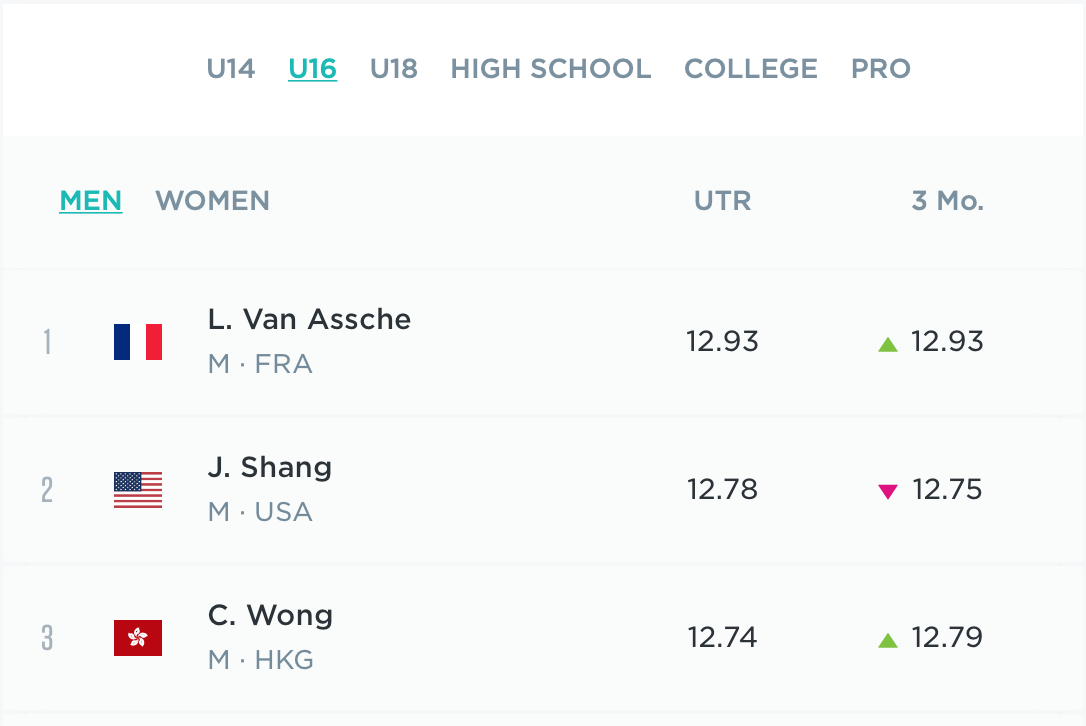The image size is (1086, 726).
Task: Click the France flag icon
Action: (138, 342)
